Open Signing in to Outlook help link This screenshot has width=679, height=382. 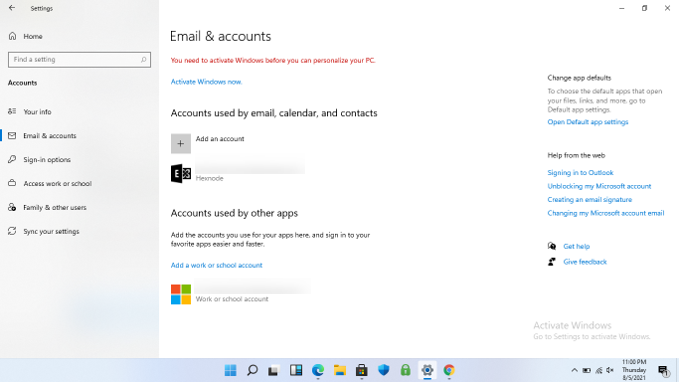(580, 173)
